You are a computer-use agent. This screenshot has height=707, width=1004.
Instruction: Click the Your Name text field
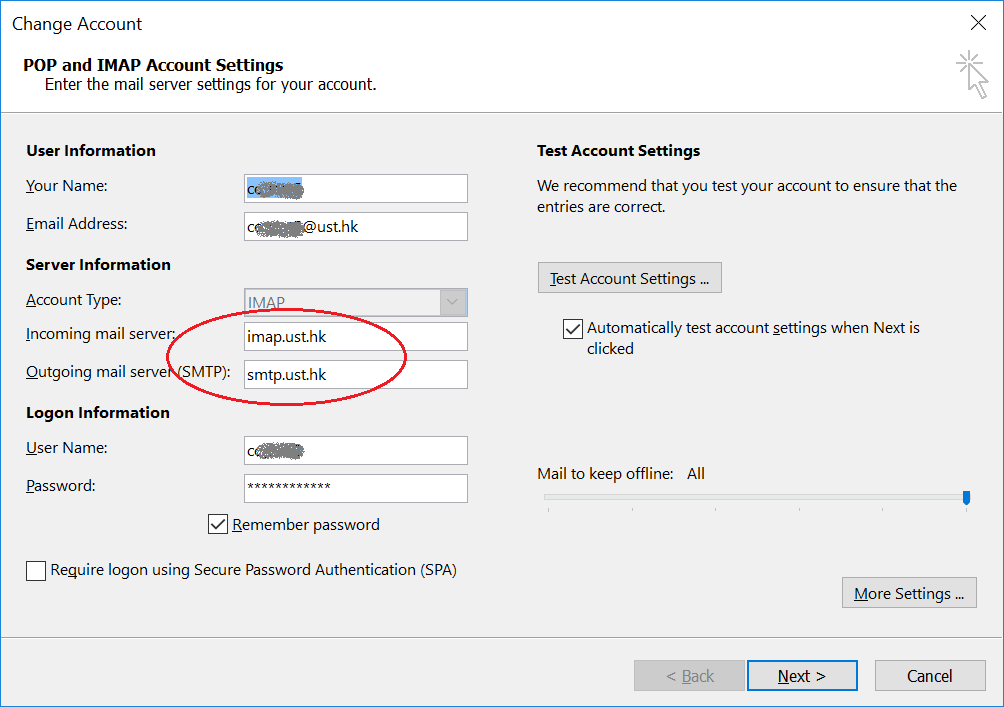(355, 188)
